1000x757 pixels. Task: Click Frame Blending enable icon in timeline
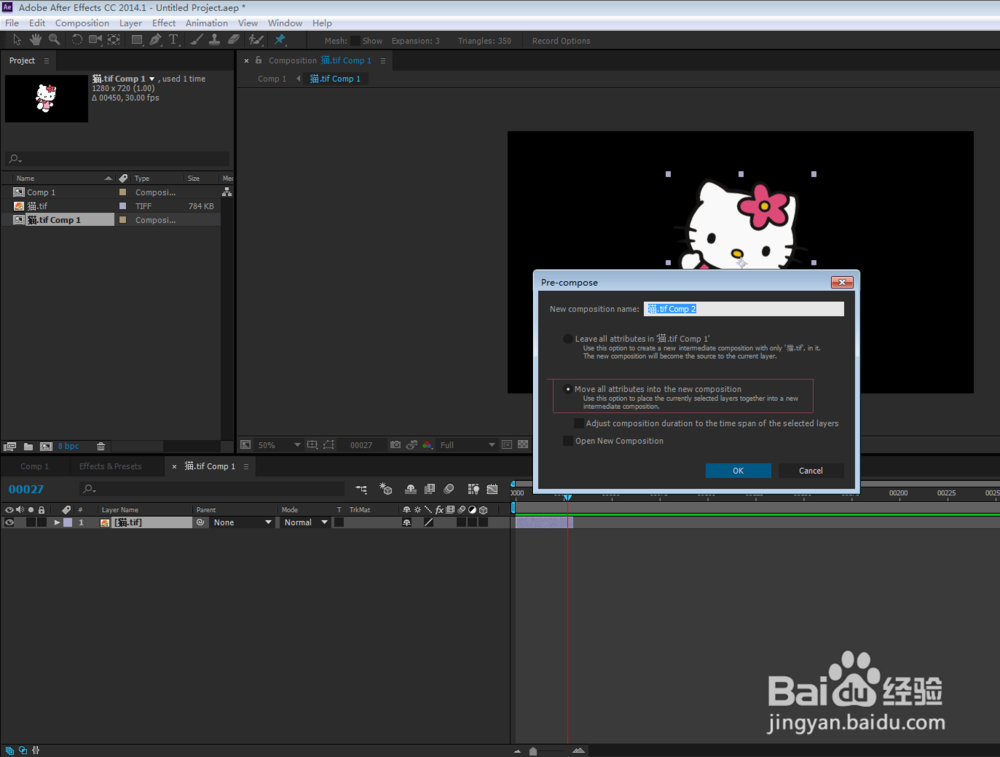[430, 489]
